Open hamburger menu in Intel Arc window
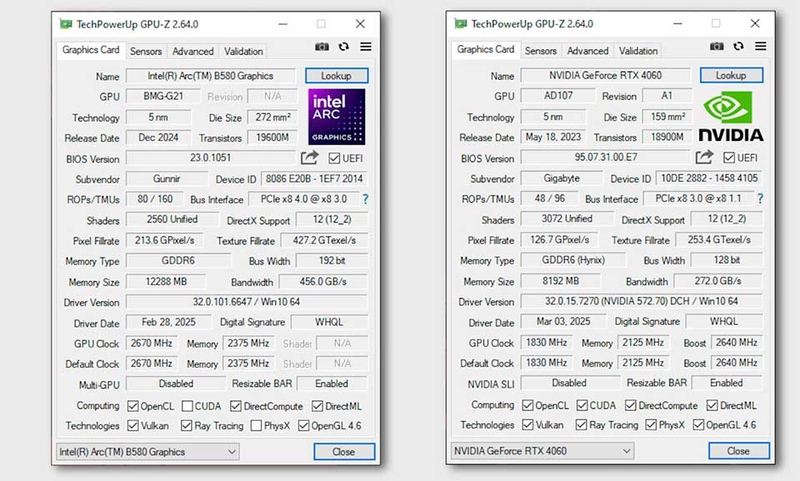 pos(366,47)
